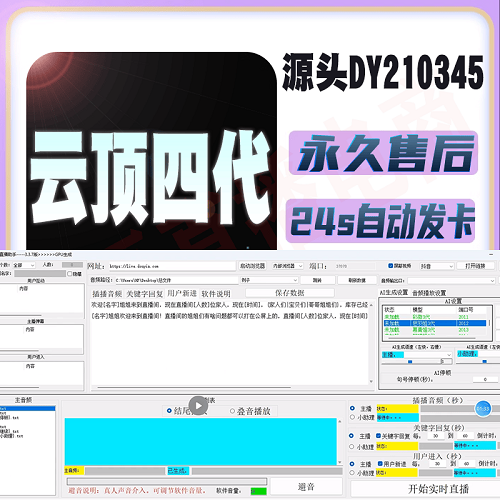Click the 开始实时直播 button
This screenshot has height=500, width=500.
425,489
